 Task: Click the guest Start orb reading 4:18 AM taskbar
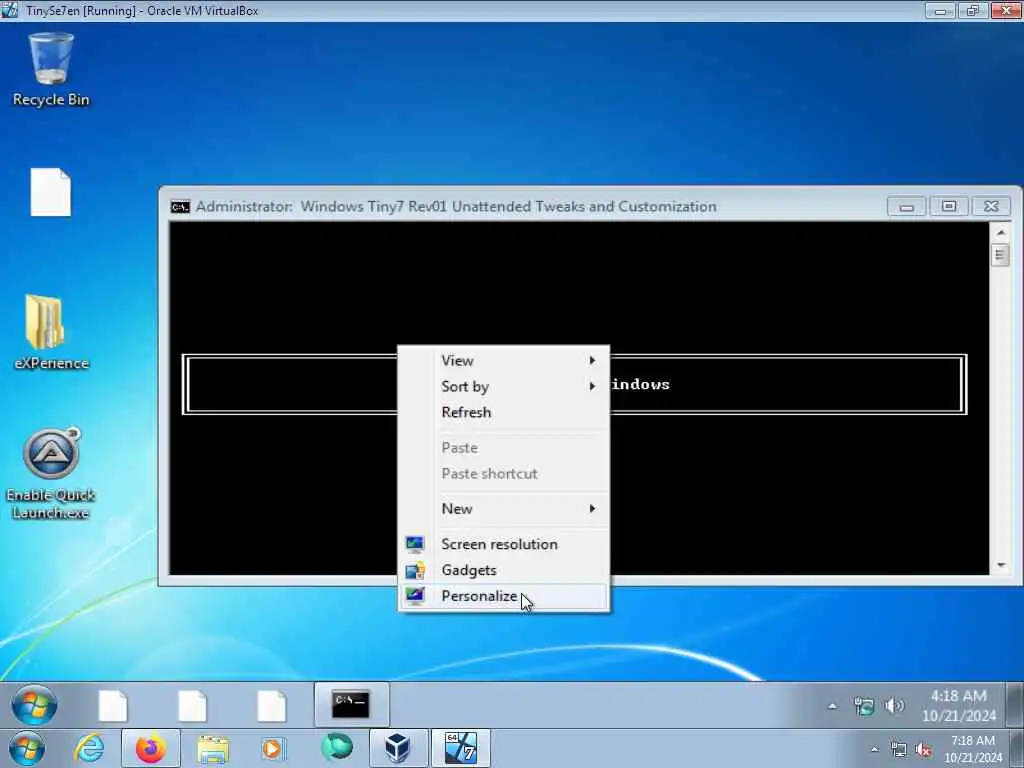click(34, 705)
